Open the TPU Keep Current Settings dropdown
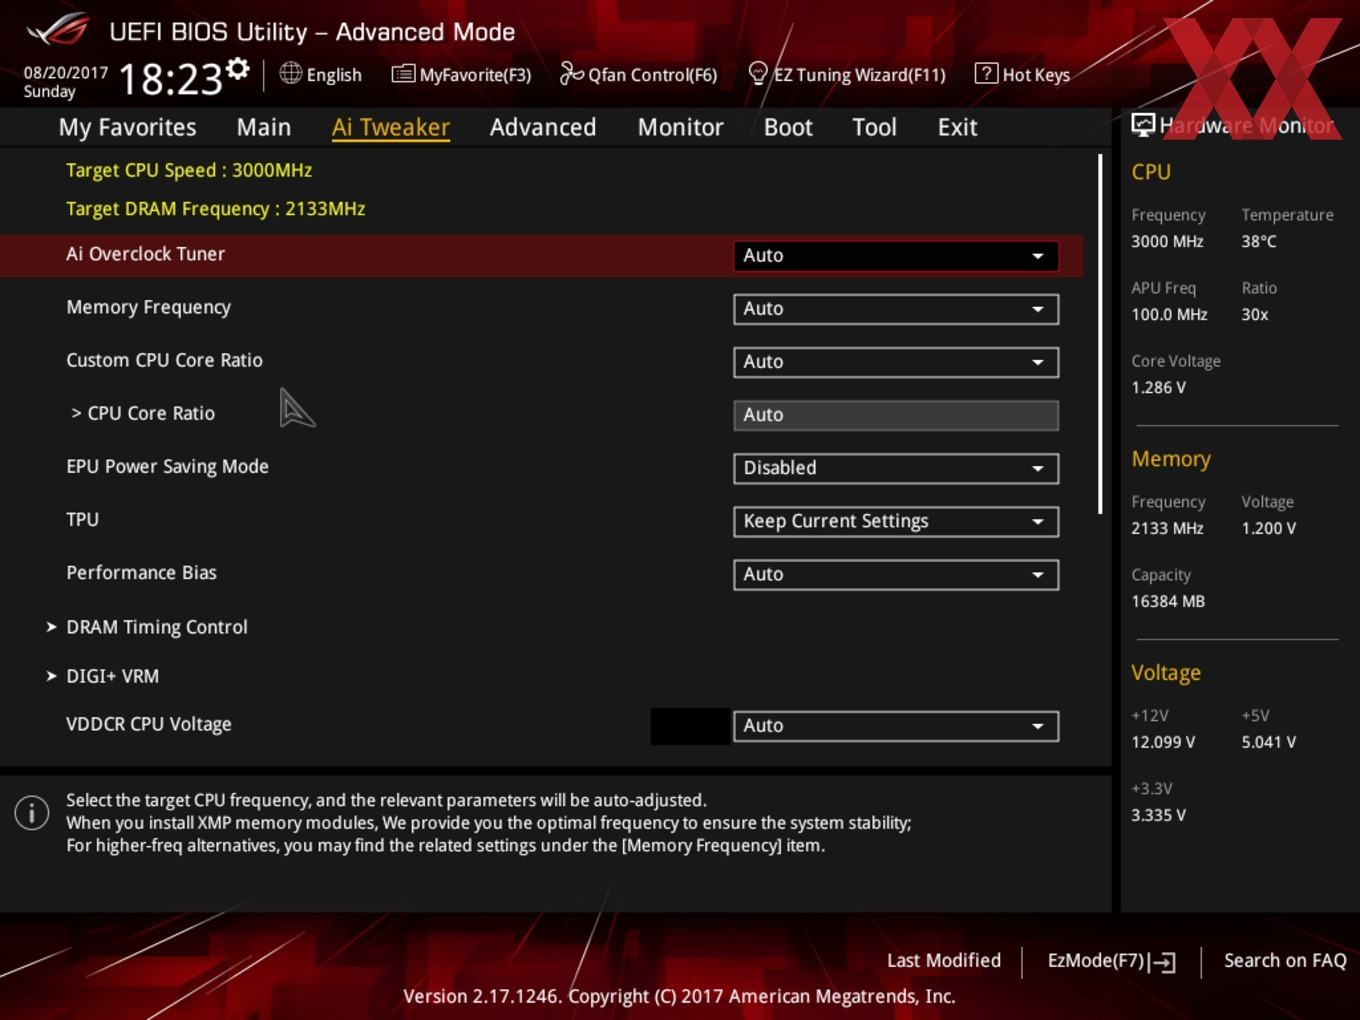The height and width of the screenshot is (1020, 1360). (896, 521)
